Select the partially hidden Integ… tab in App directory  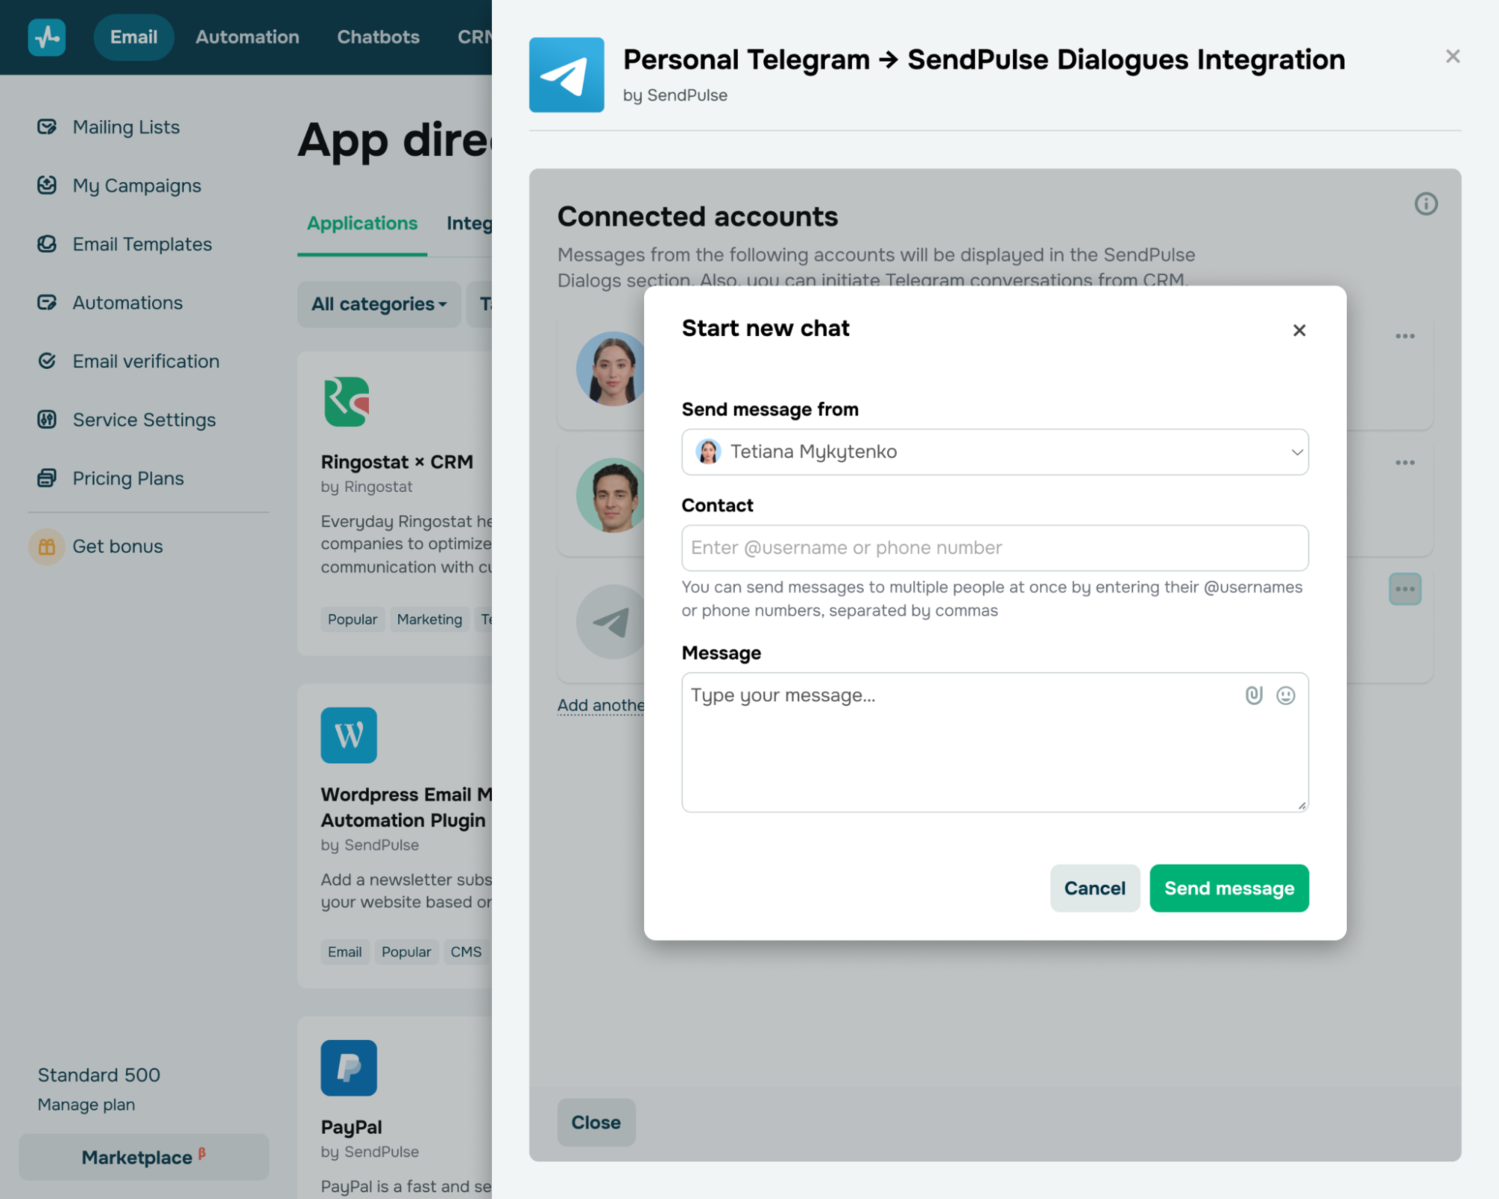tap(469, 223)
